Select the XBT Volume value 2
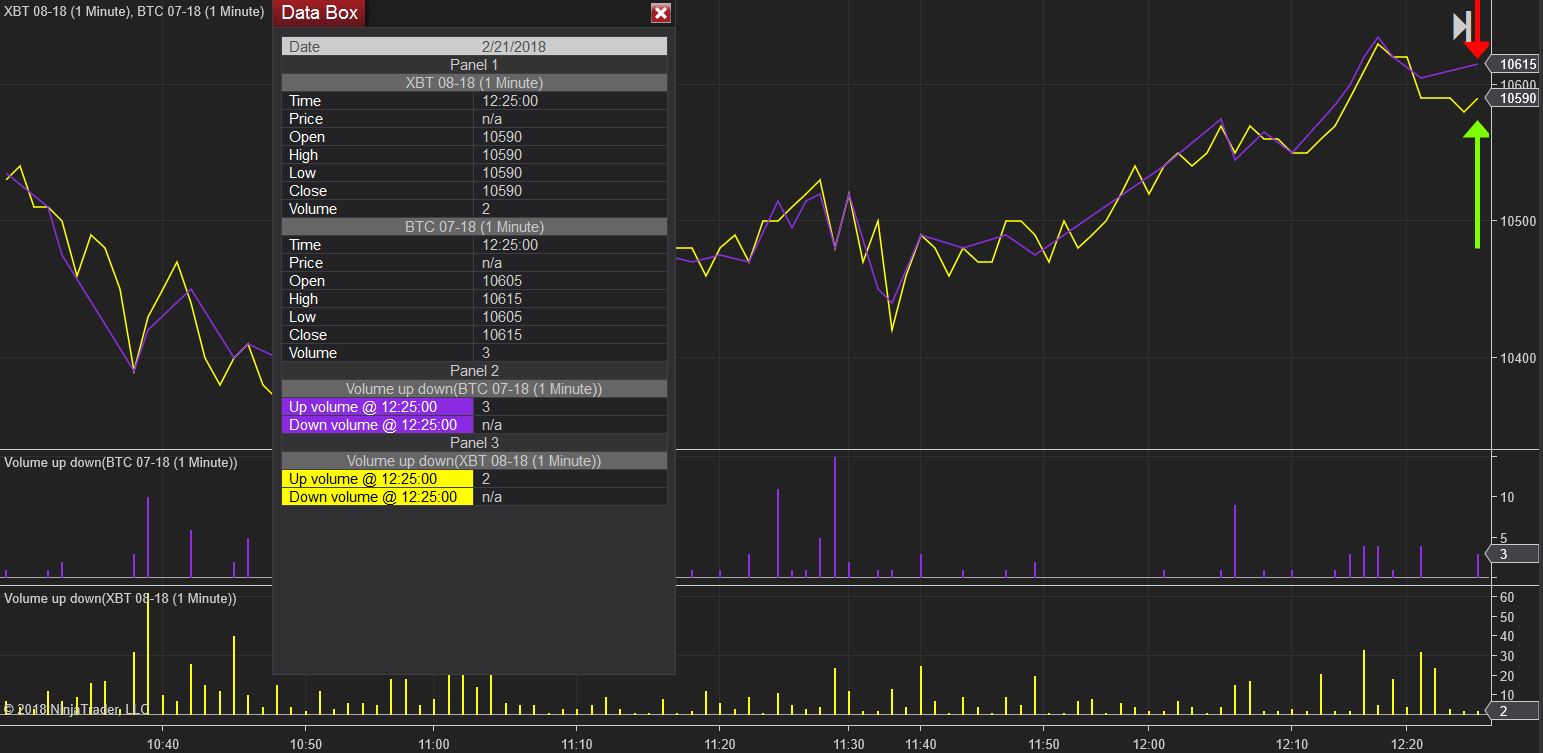Screen dimensions: 1543x753 [486, 208]
